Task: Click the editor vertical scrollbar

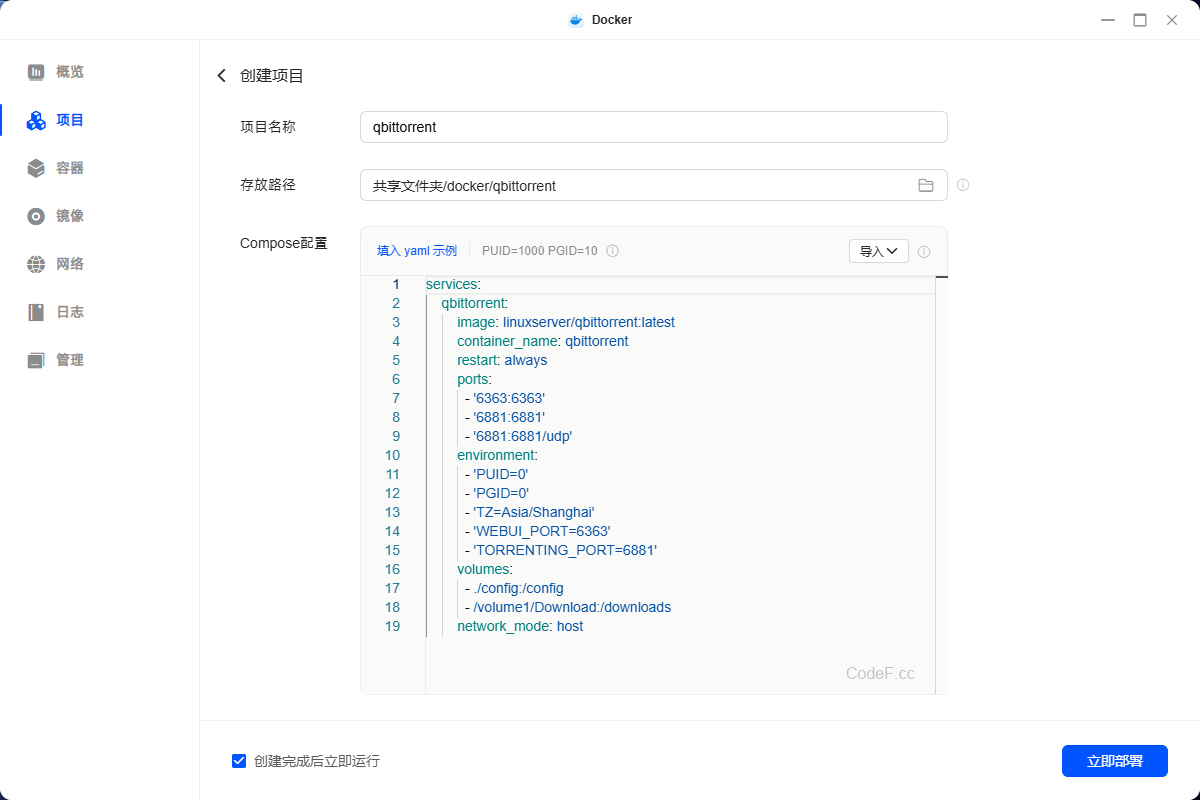Action: click(x=942, y=485)
